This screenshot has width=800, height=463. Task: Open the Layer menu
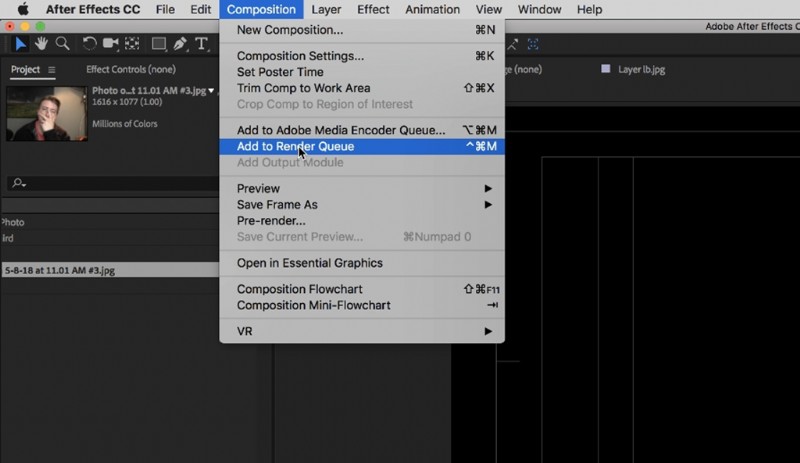pyautogui.click(x=326, y=9)
